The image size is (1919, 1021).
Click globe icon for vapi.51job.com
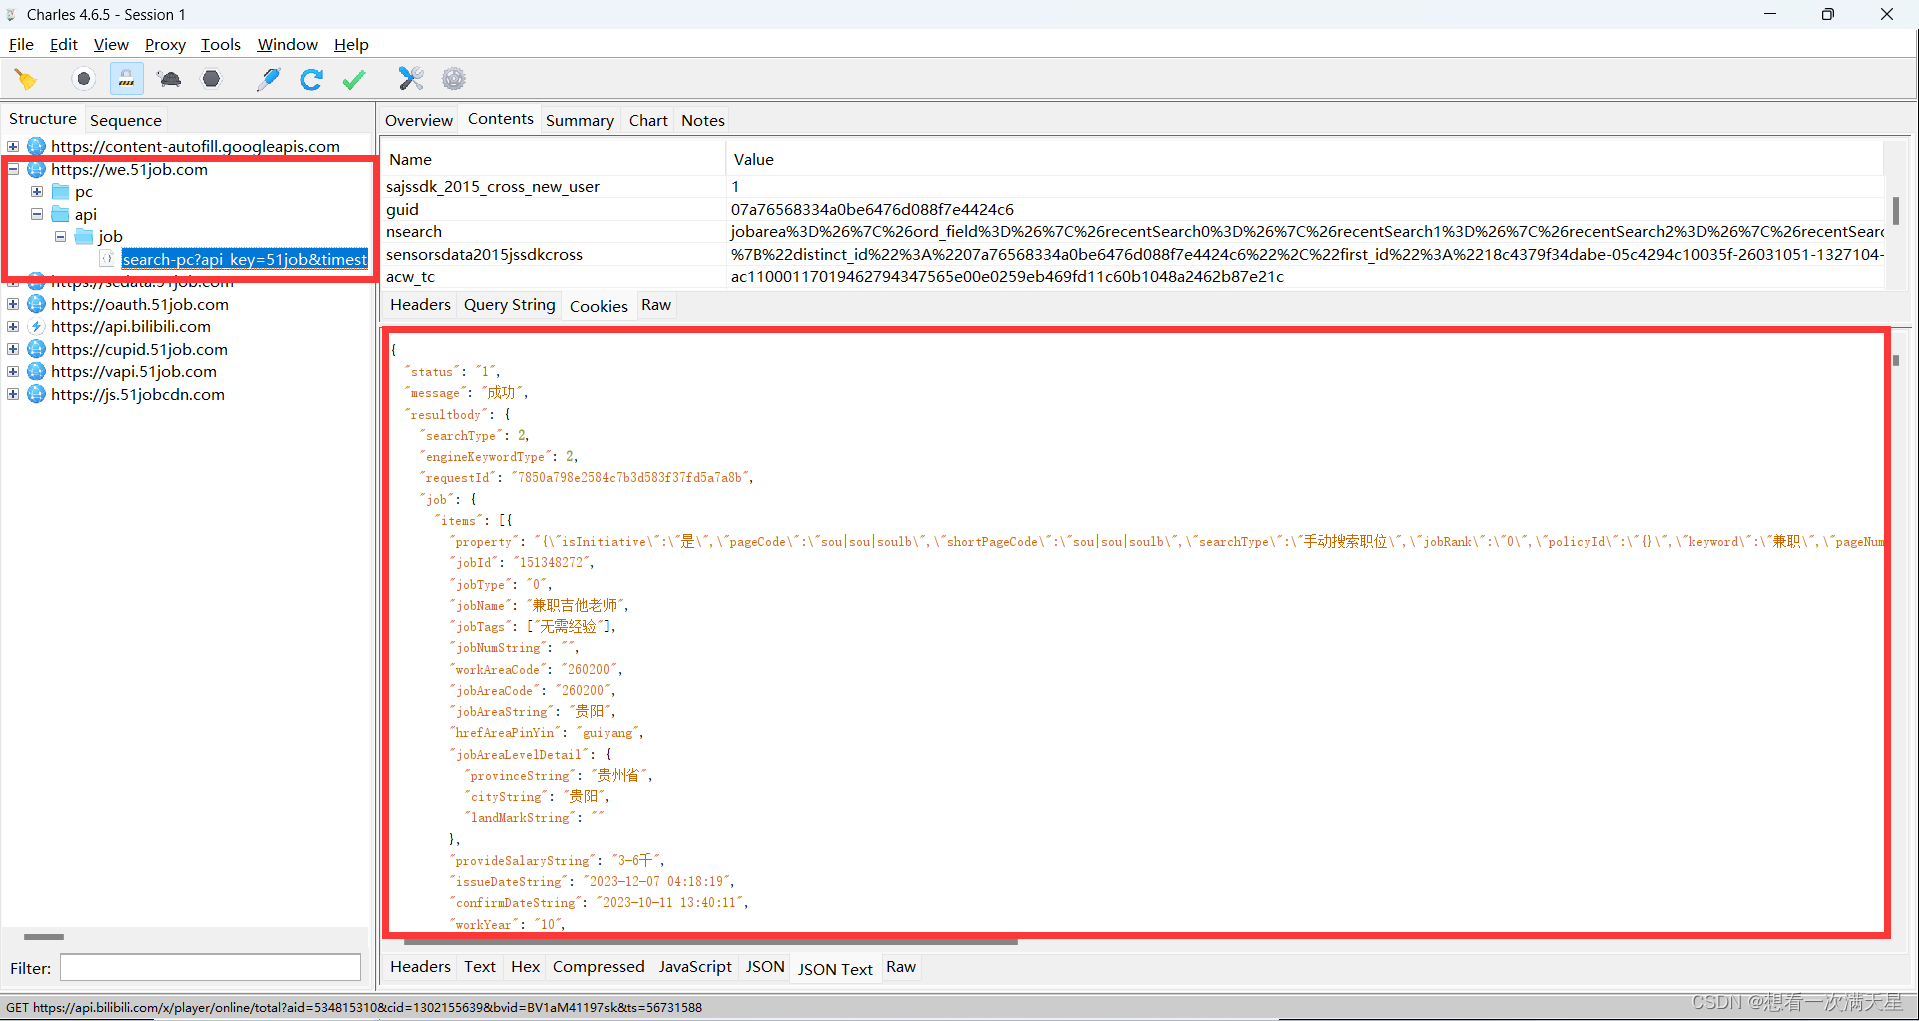(36, 372)
